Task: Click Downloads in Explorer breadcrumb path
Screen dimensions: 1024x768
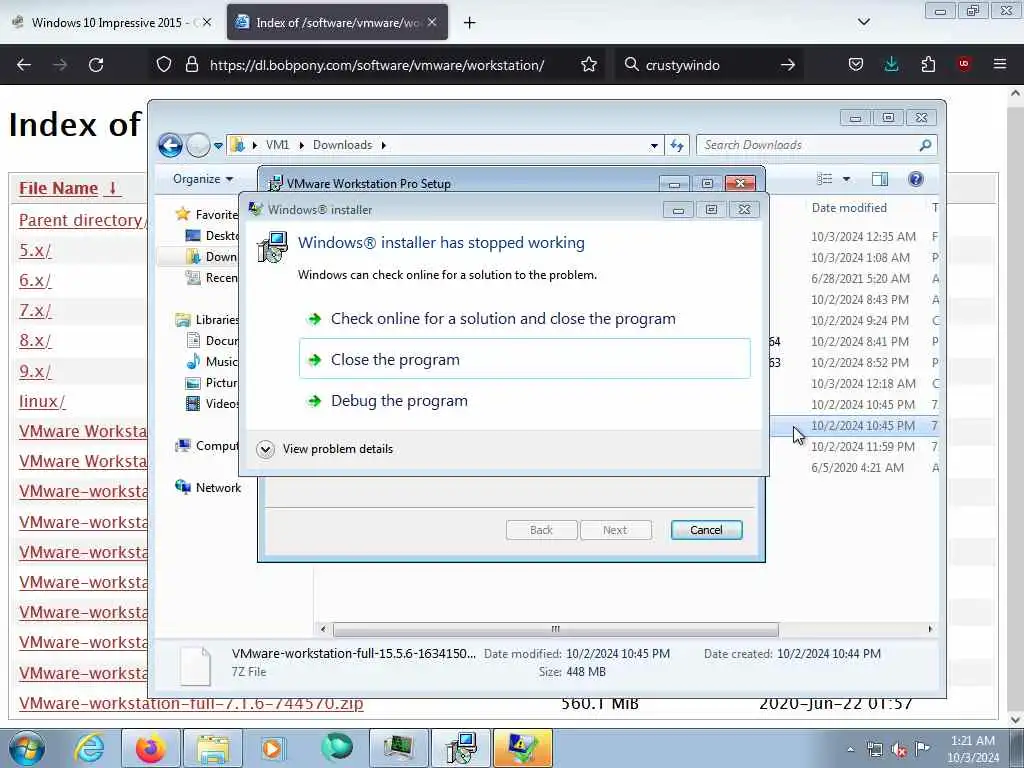Action: coord(342,145)
